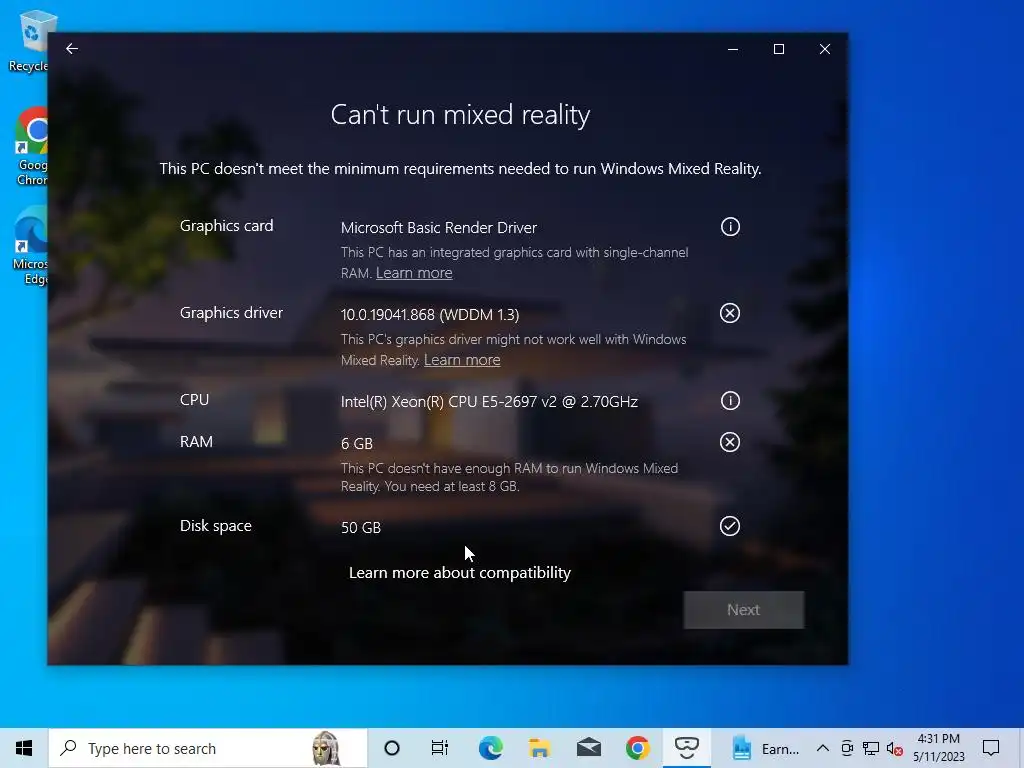
Task: Open info icon for Graphics card row
Action: tap(730, 227)
